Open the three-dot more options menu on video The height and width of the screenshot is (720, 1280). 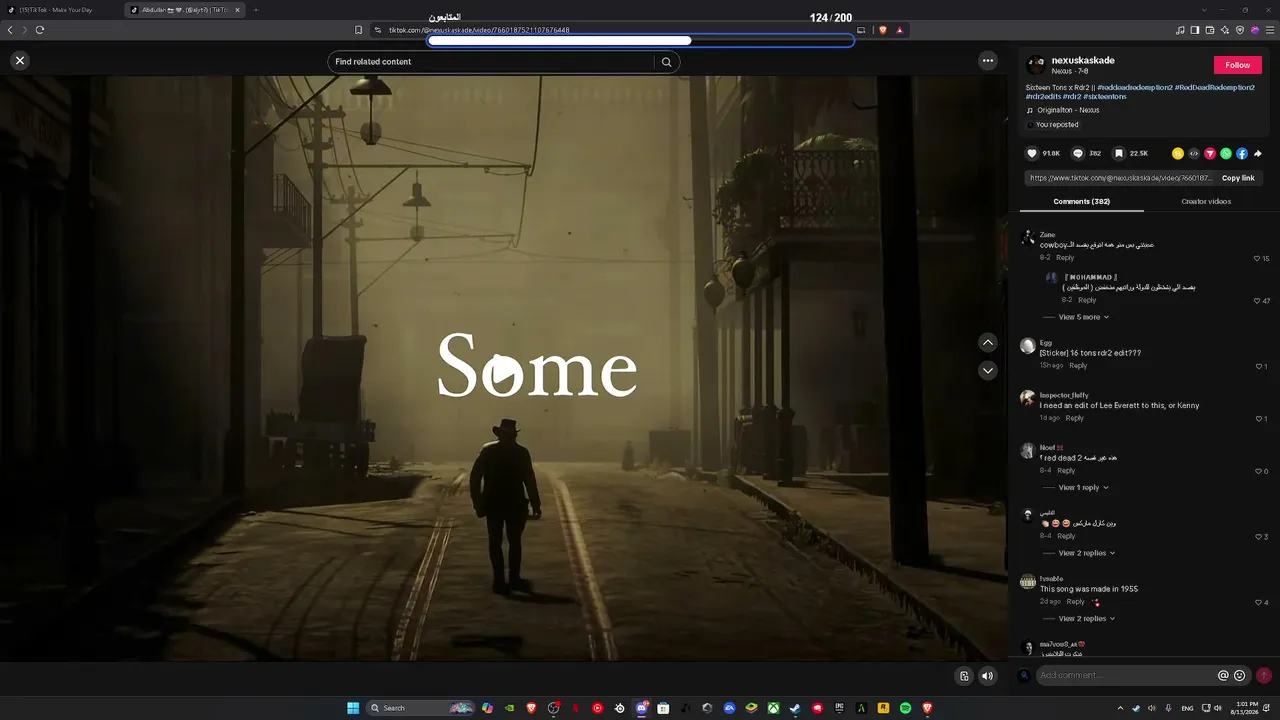tap(988, 61)
